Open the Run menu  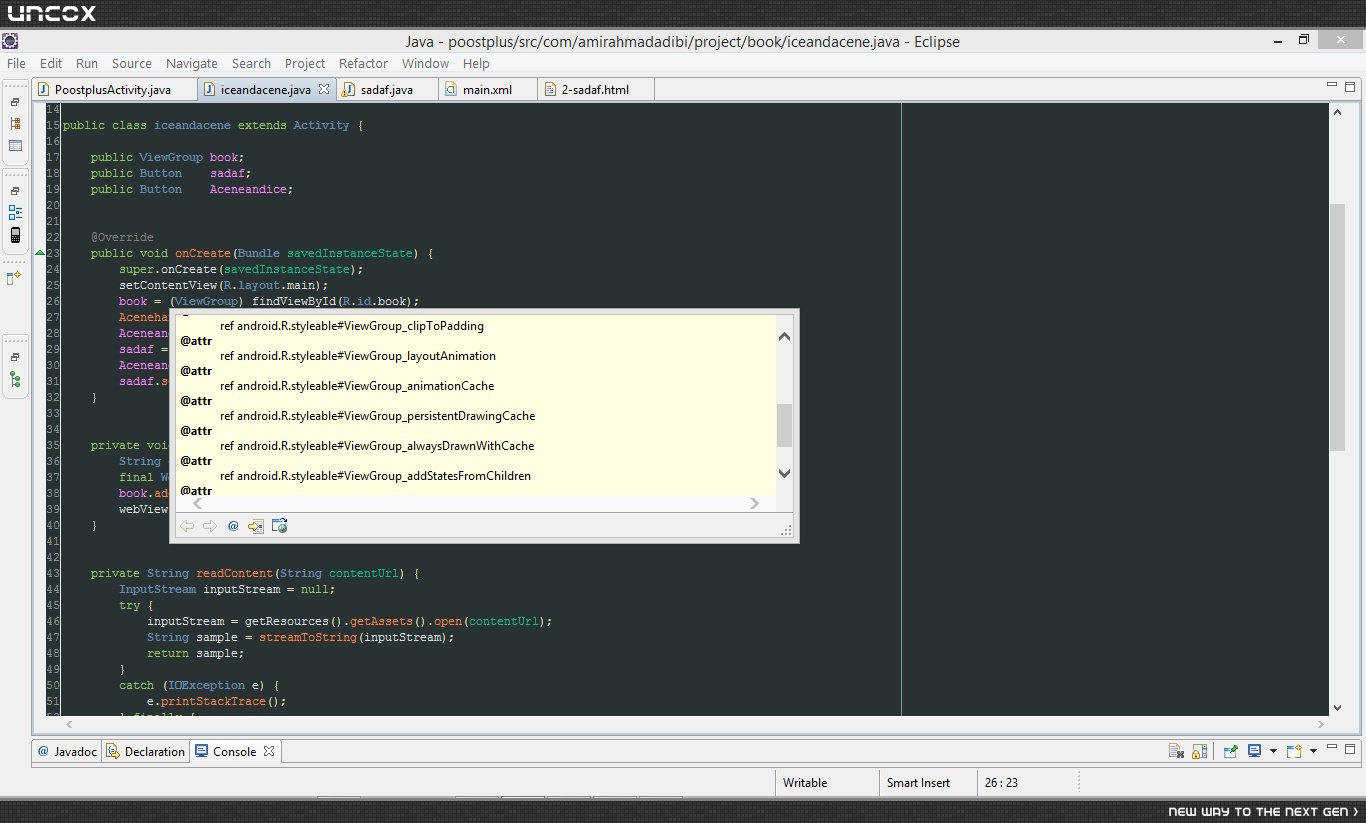(x=87, y=63)
